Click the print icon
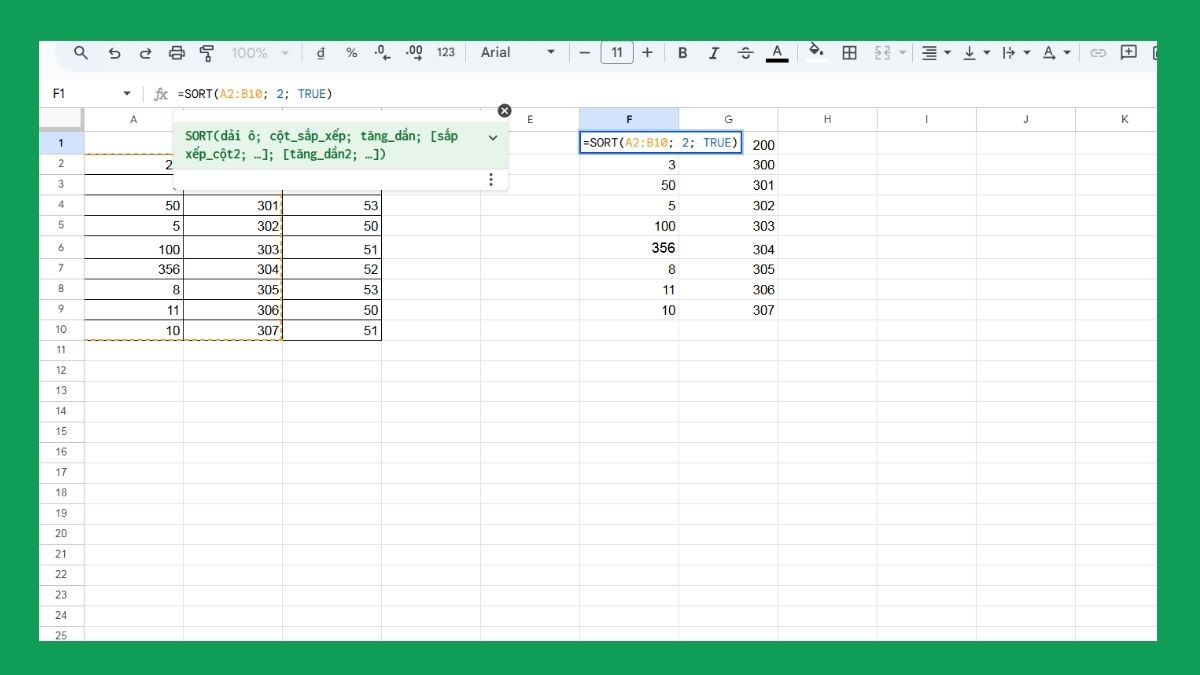The height and width of the screenshot is (675, 1200). (177, 52)
